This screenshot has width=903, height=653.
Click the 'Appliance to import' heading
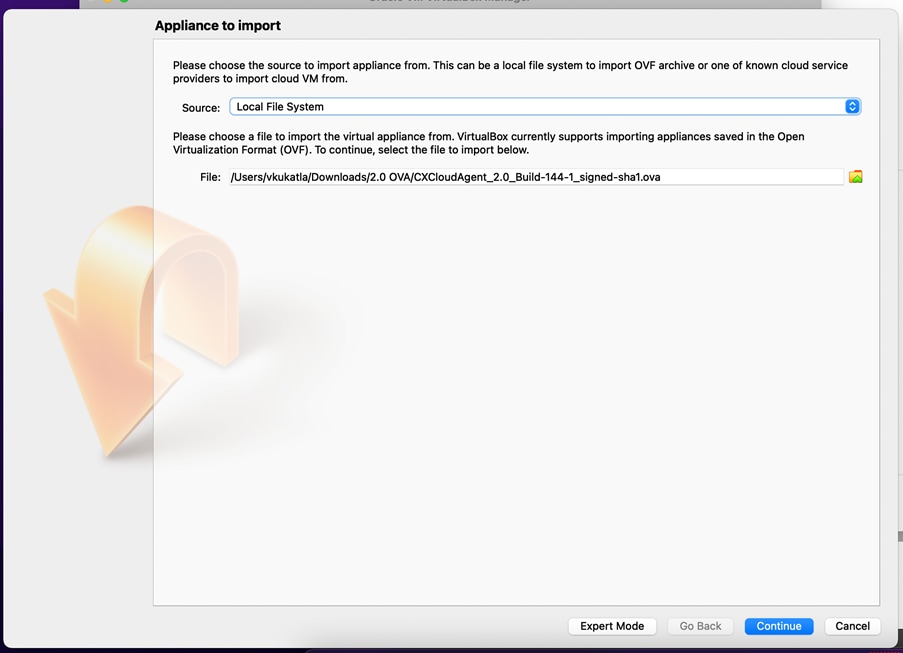point(218,25)
